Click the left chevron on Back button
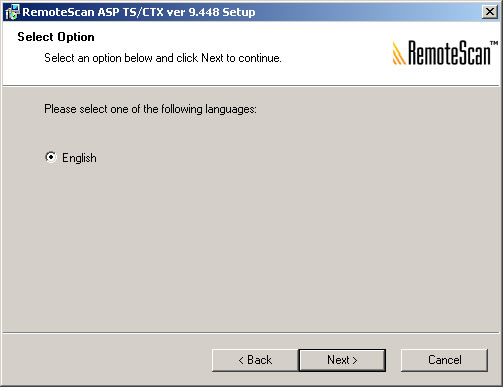The height and width of the screenshot is (387, 503). pyautogui.click(x=241, y=360)
